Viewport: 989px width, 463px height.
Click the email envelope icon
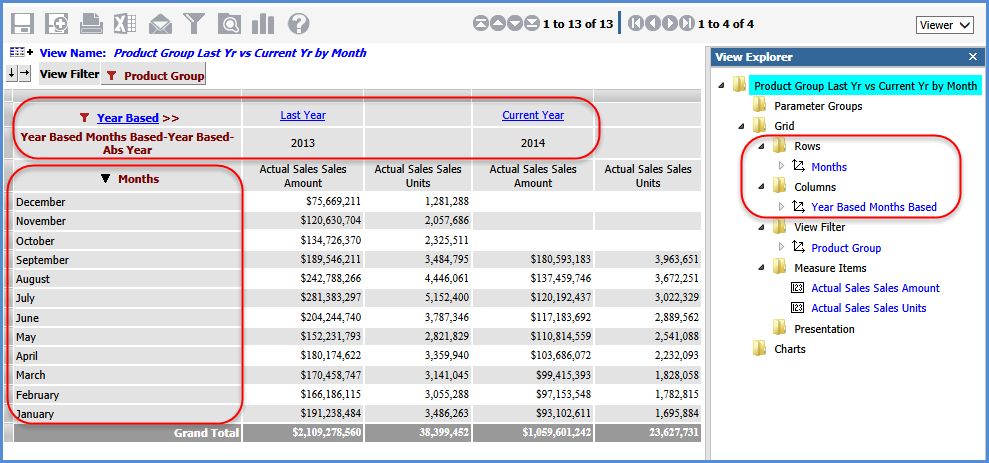pyautogui.click(x=160, y=24)
